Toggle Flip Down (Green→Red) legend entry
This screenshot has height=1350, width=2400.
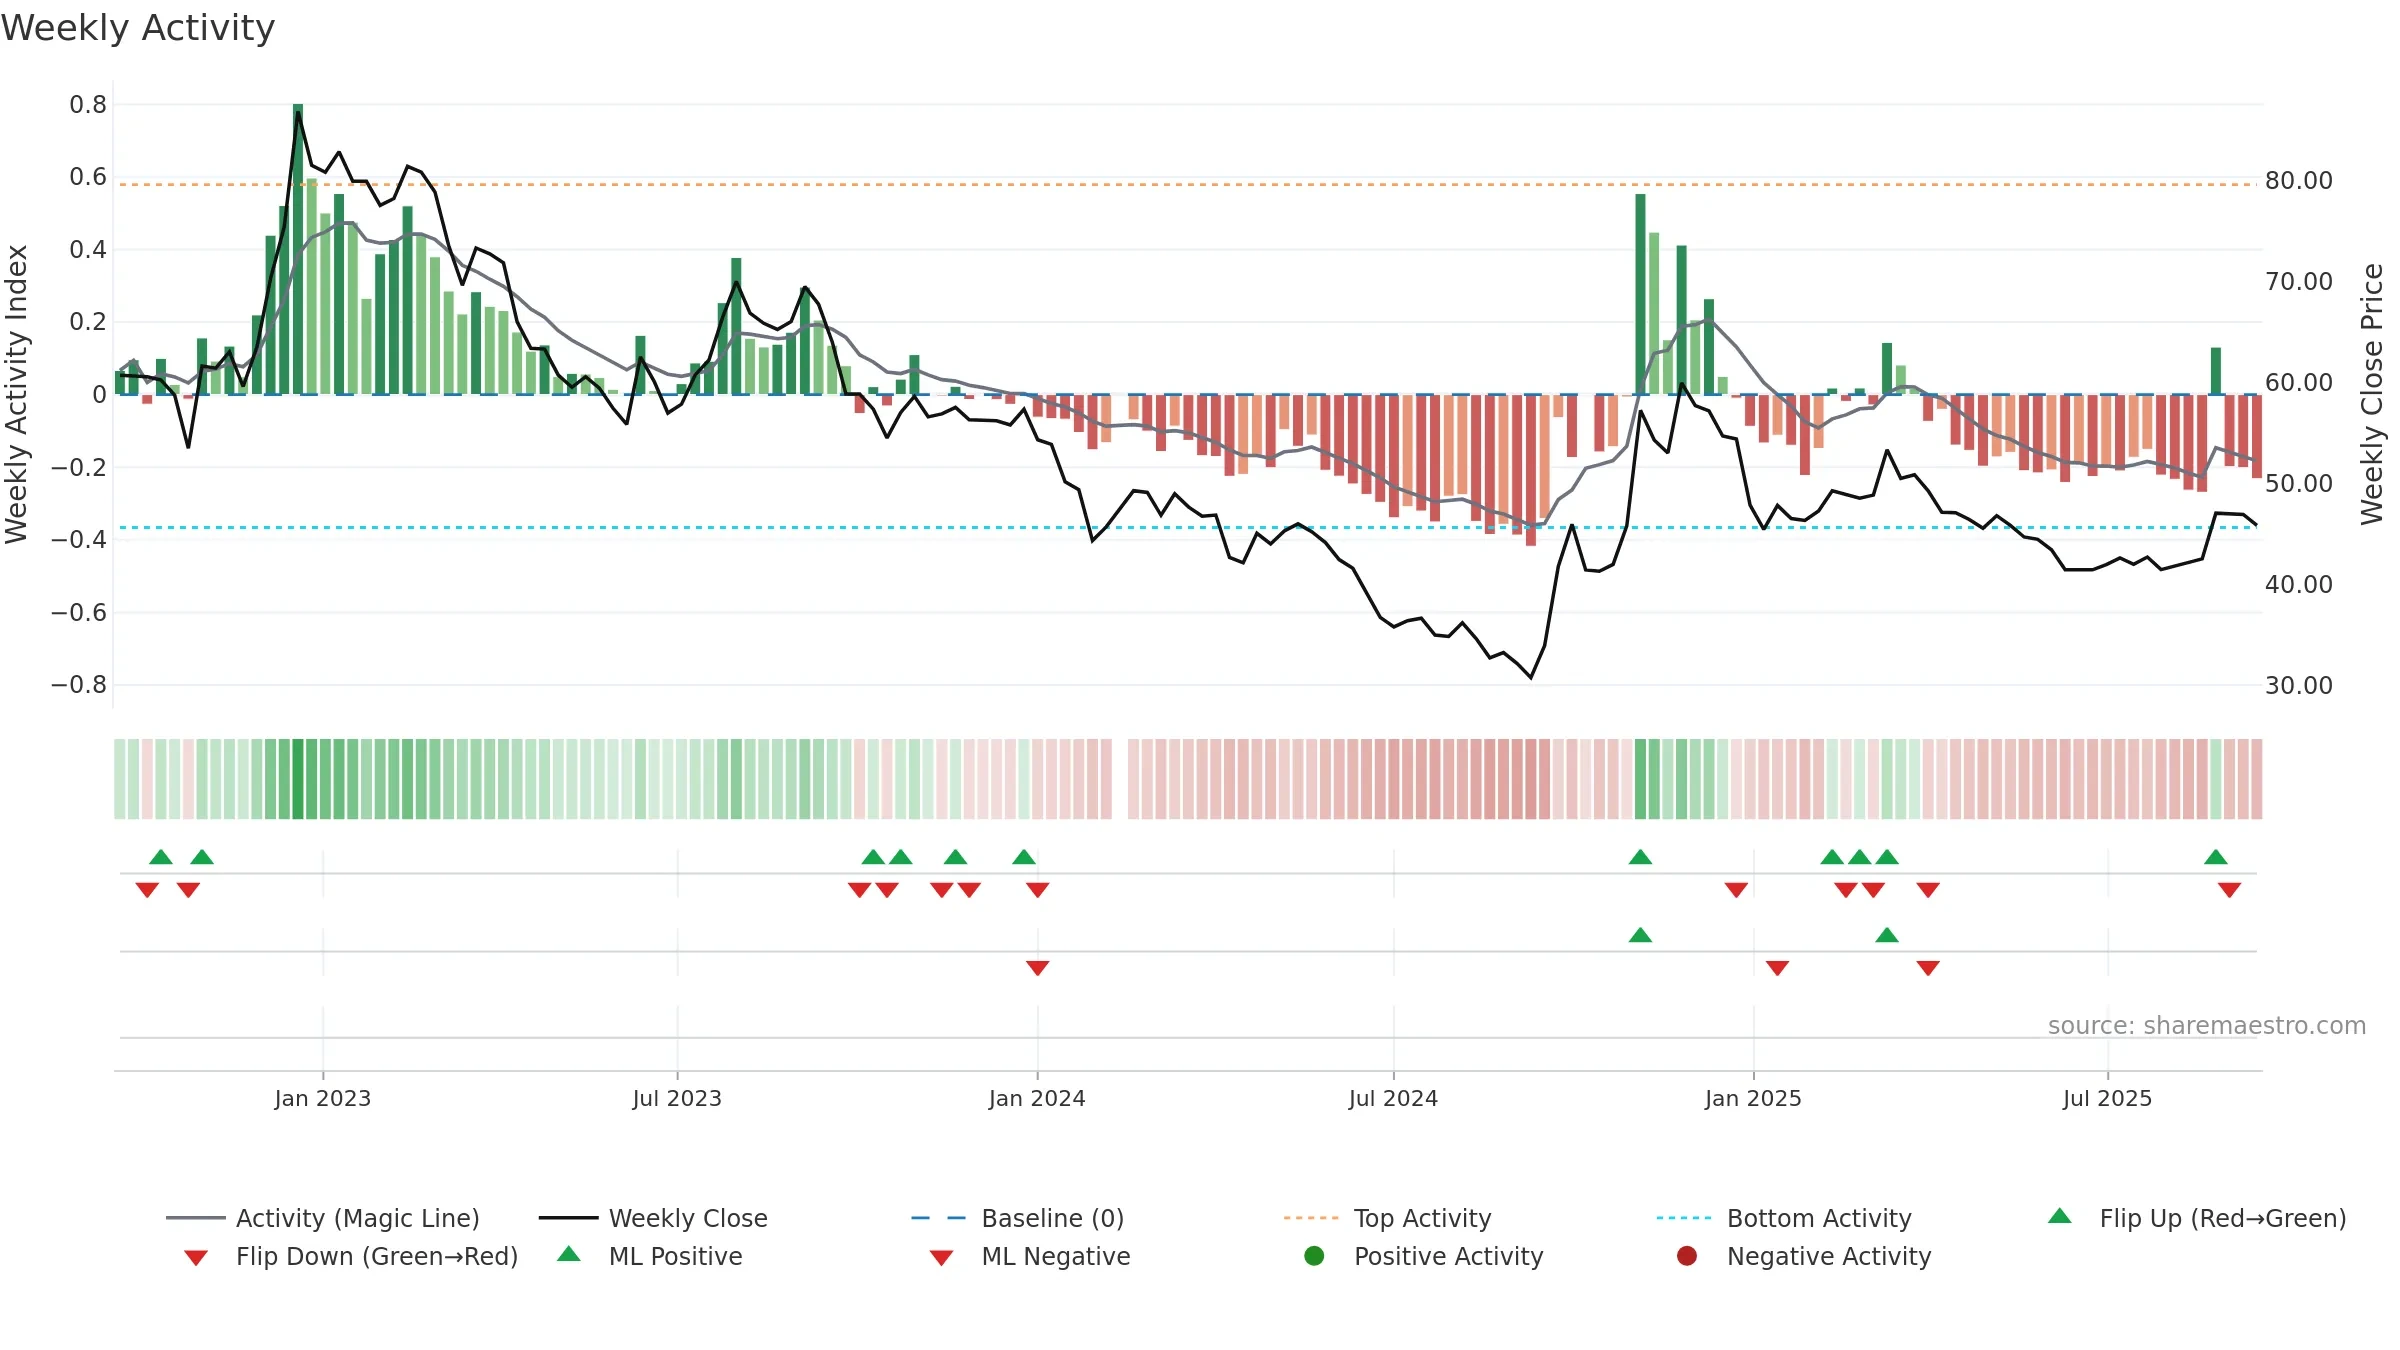(351, 1256)
